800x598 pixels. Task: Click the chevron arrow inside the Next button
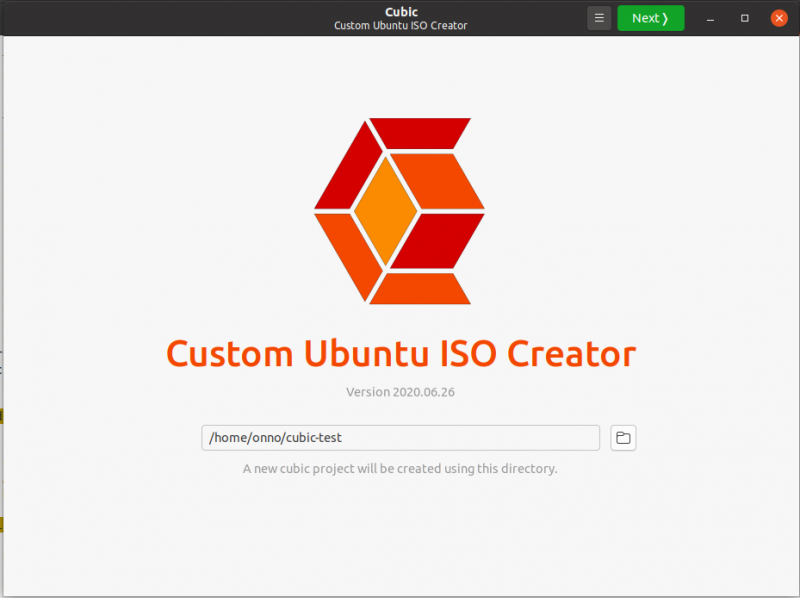point(668,17)
